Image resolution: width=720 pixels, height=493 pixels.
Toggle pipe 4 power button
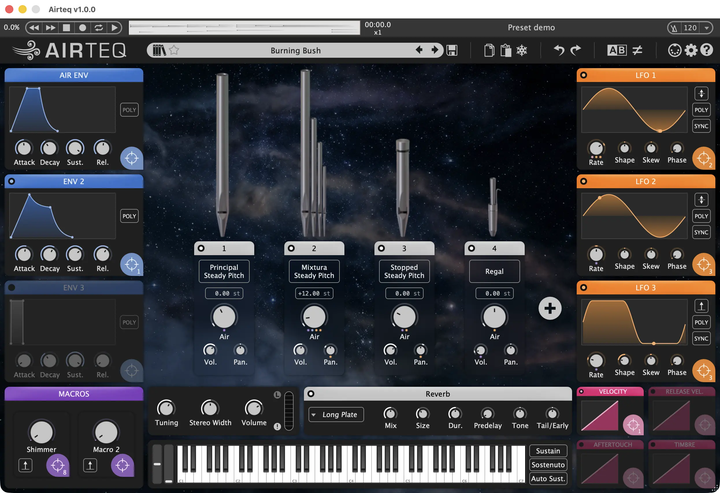click(472, 248)
